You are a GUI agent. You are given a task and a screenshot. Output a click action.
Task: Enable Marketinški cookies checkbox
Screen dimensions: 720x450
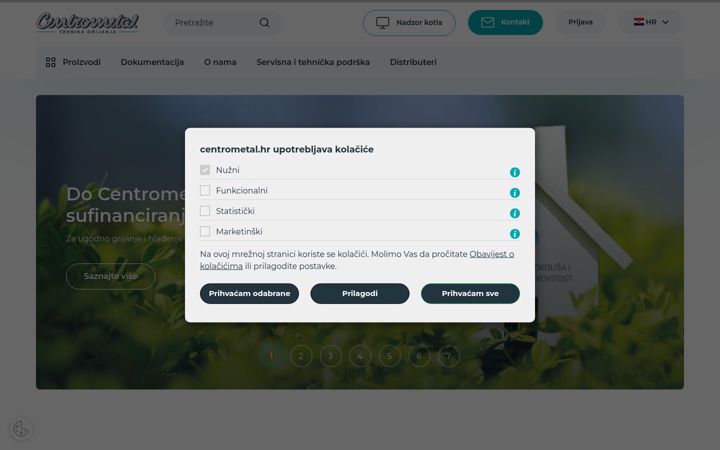click(x=205, y=231)
